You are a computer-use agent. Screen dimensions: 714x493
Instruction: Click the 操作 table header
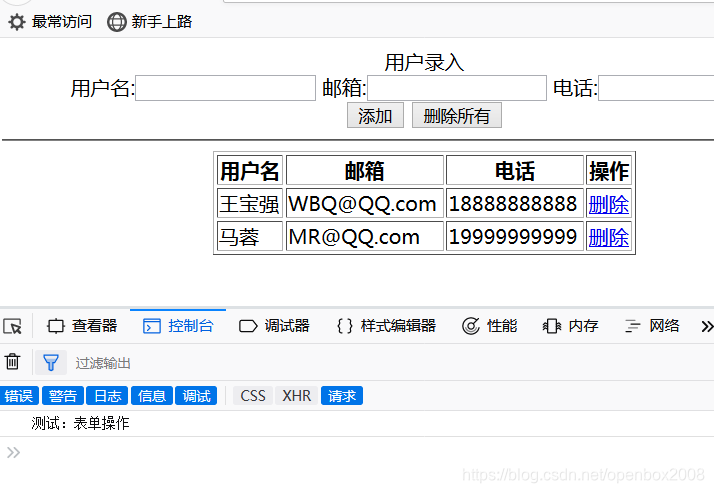(609, 171)
